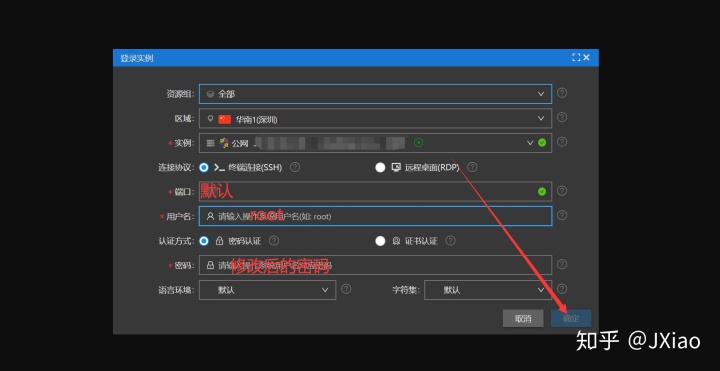Click the 登录实例 dialog title text

136,58
